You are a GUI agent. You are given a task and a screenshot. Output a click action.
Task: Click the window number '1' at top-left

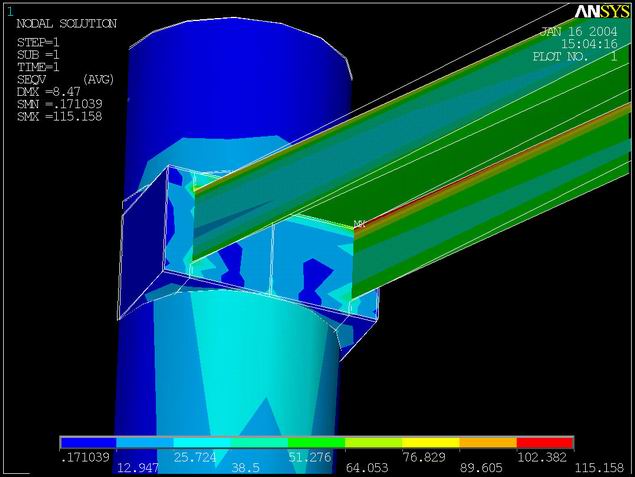coord(10,12)
